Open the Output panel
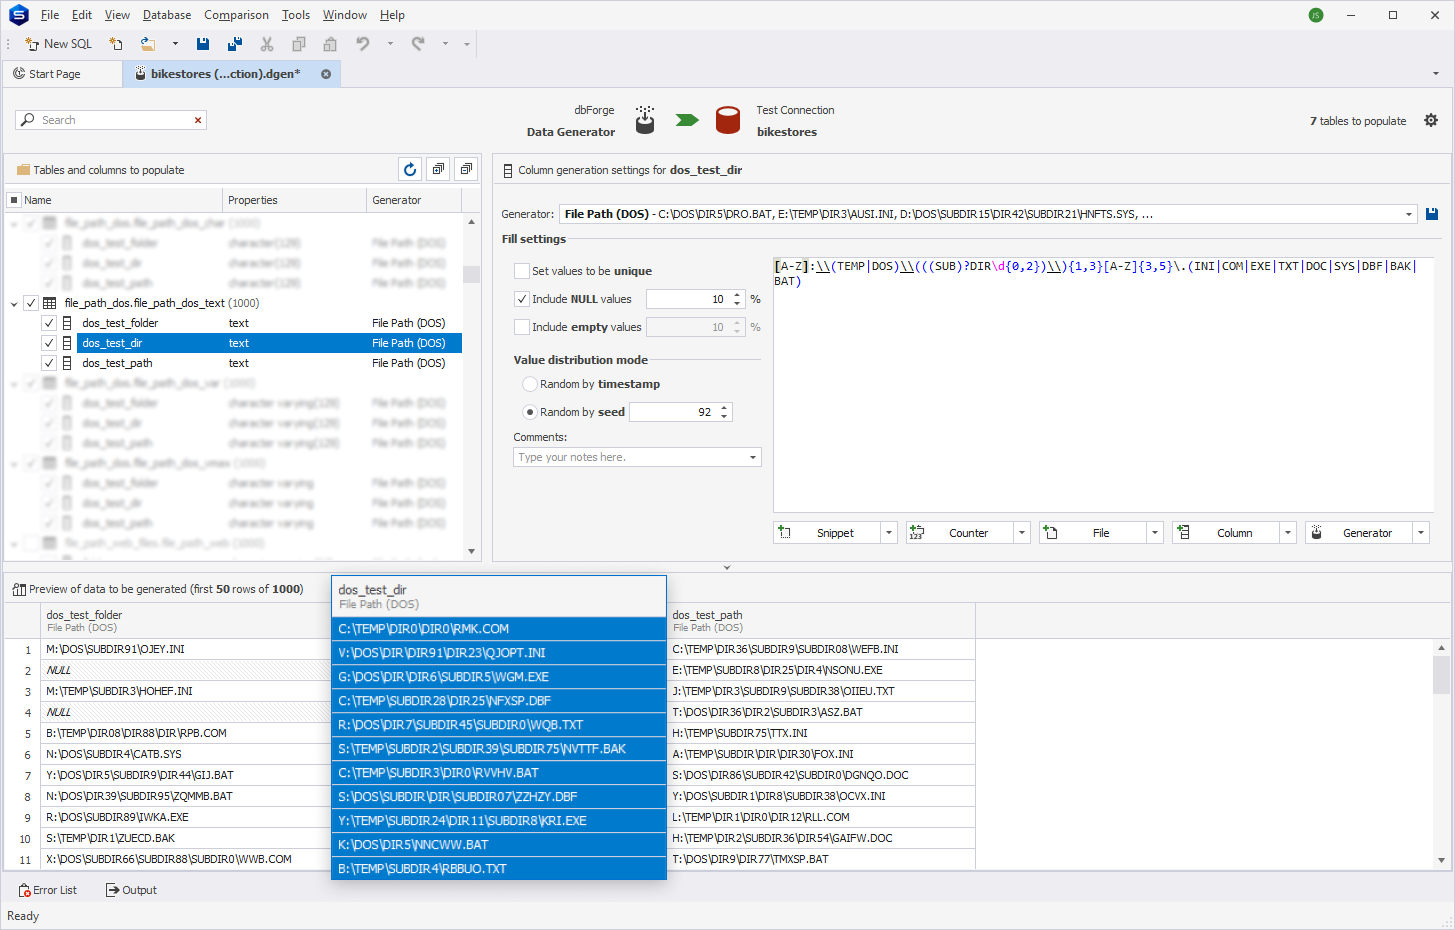The image size is (1455, 930). pyautogui.click(x=131, y=890)
